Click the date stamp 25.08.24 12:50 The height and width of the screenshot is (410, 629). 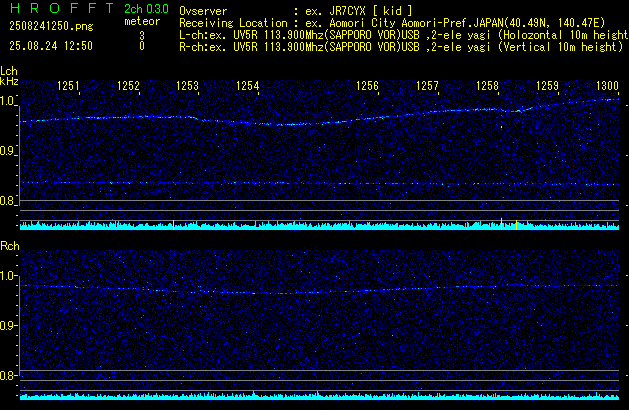tap(51, 46)
